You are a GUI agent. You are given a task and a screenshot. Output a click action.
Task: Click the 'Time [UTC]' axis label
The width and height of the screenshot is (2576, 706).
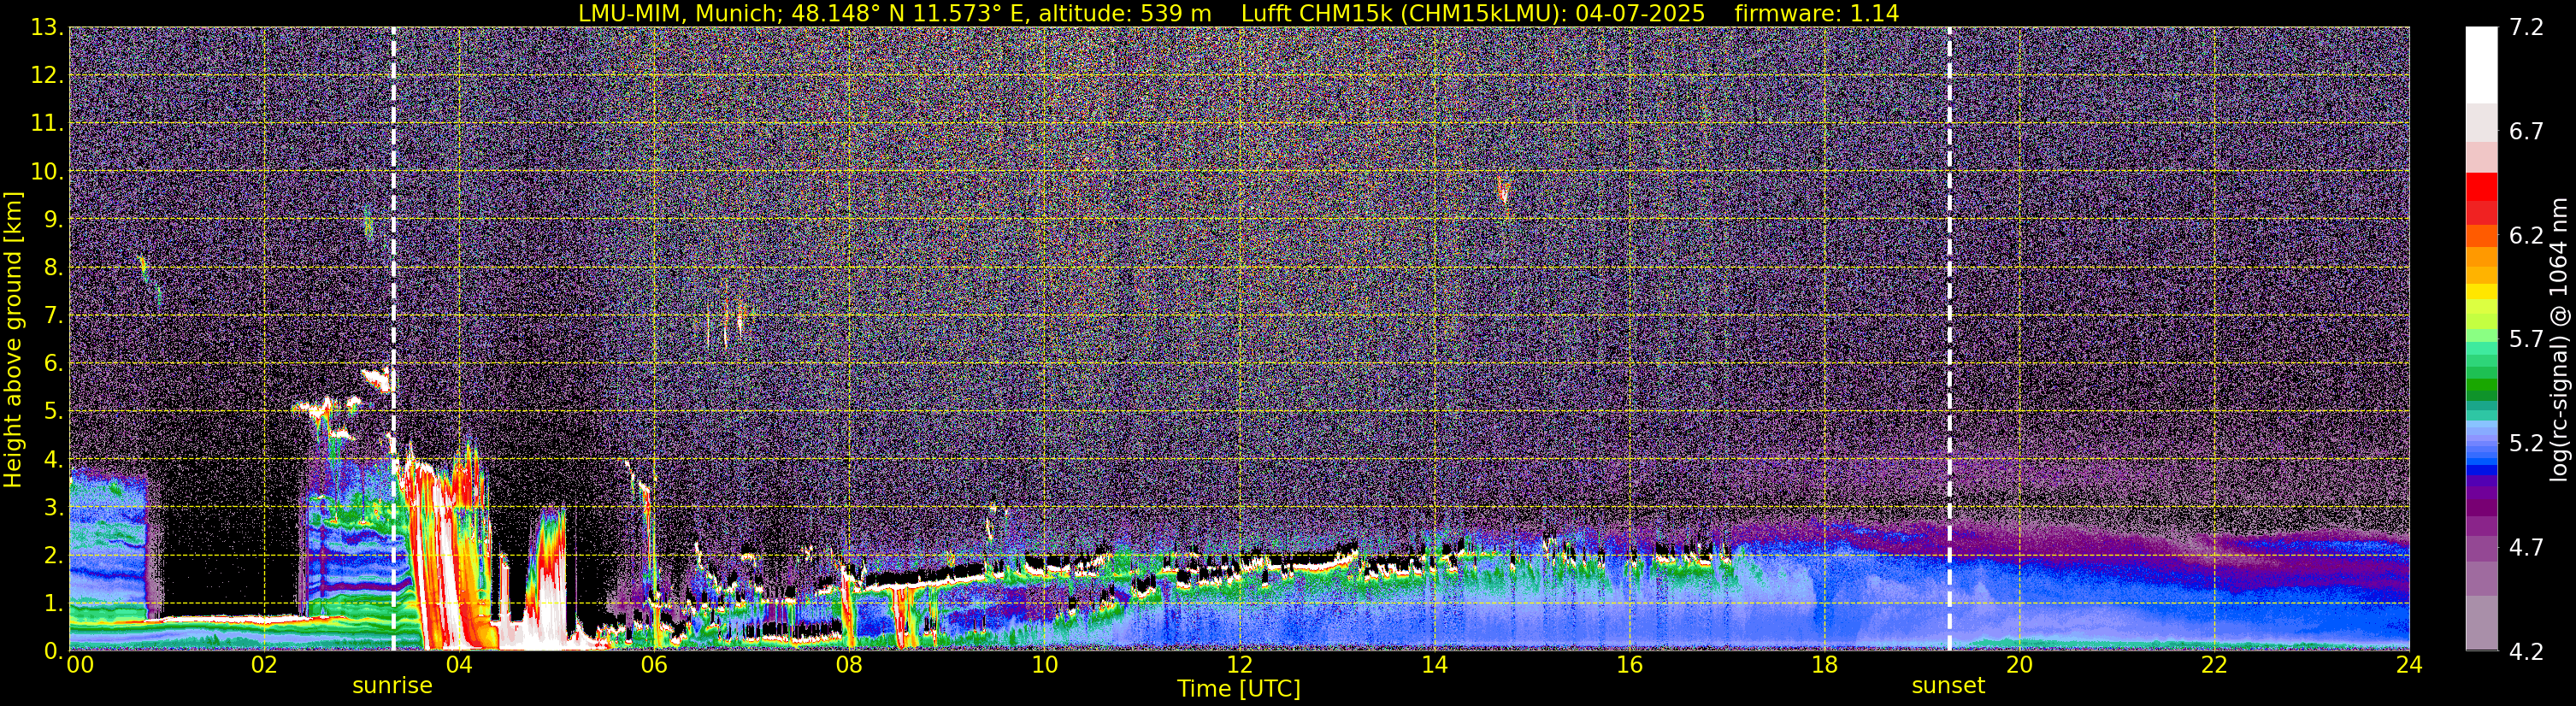1239,689
